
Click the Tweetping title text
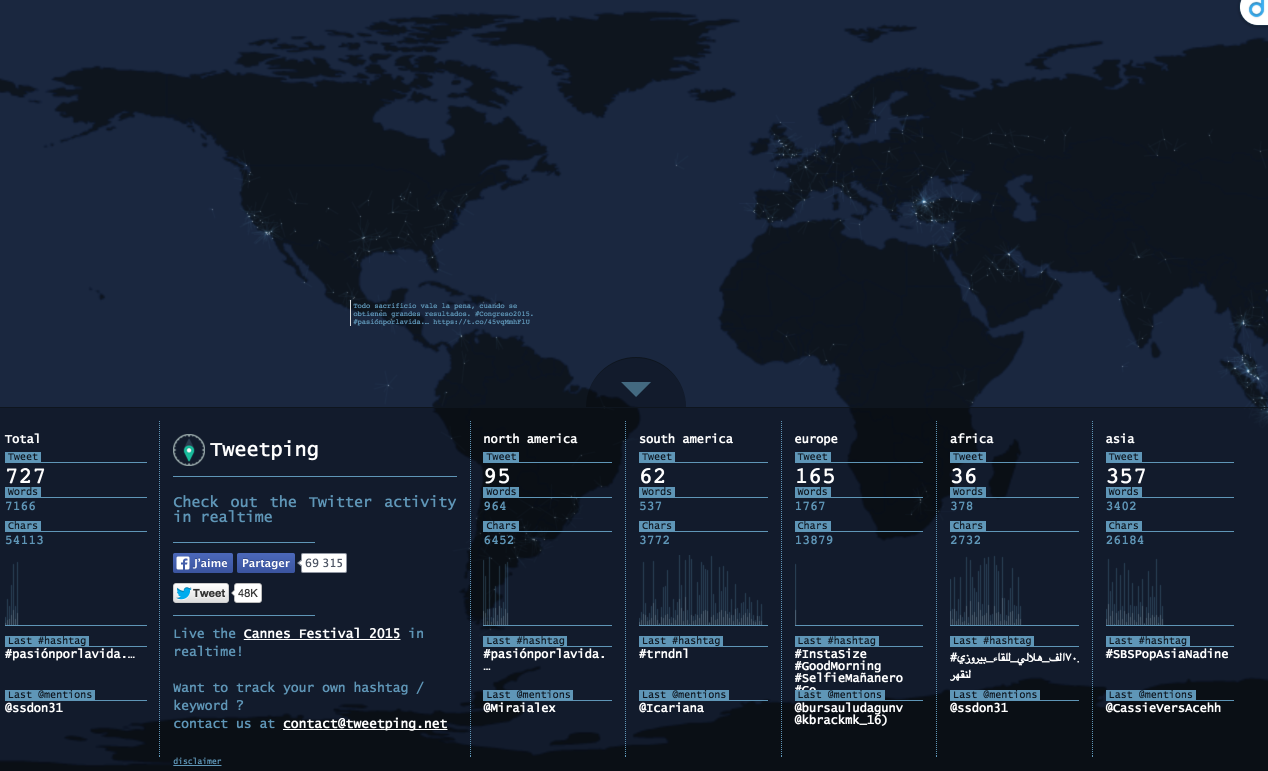coord(264,450)
